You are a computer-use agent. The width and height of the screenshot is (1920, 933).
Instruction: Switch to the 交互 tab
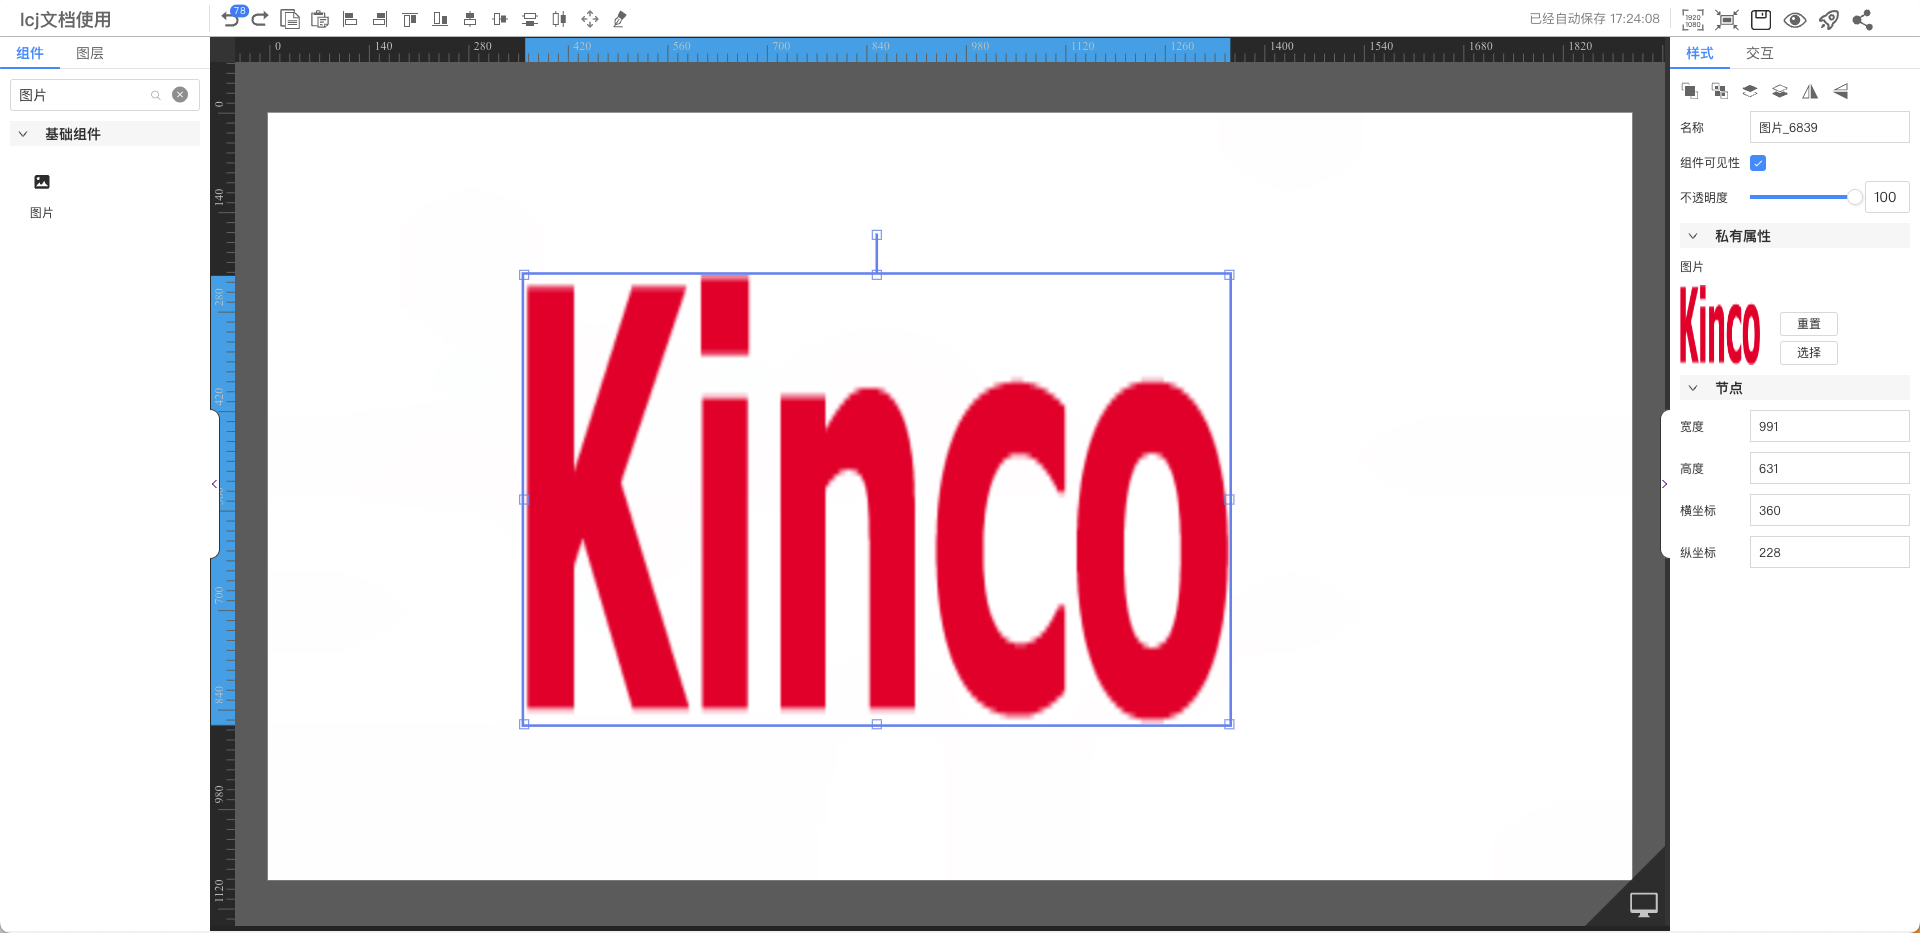pos(1760,53)
